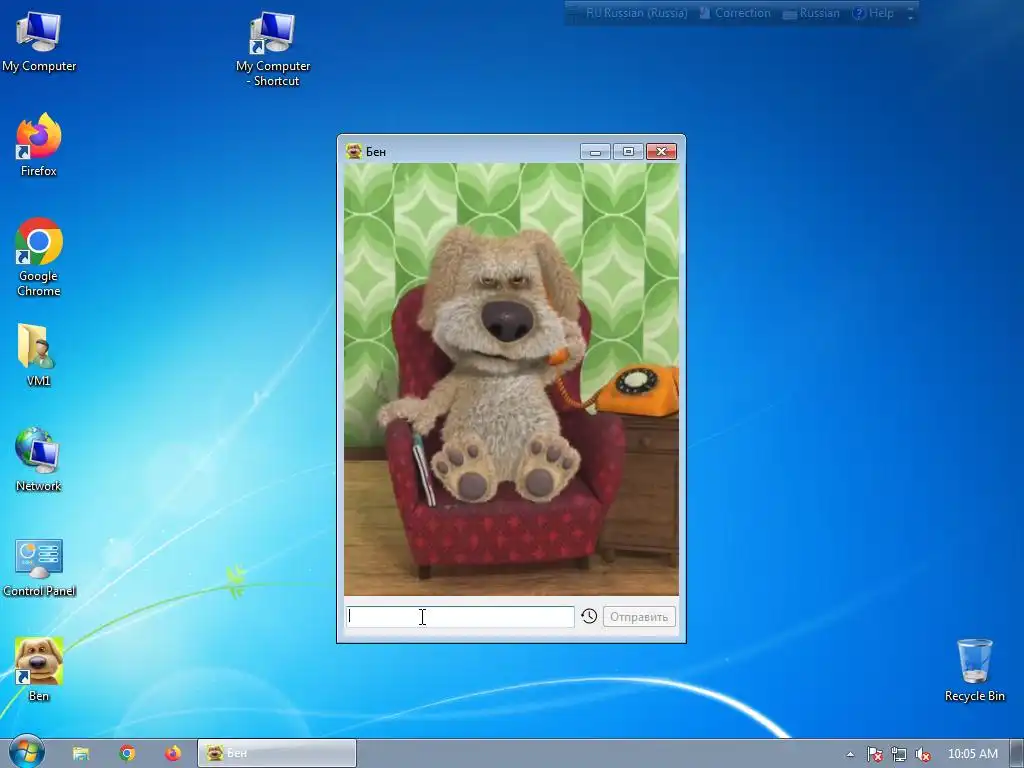1024x768 pixels.
Task: Select the Recycle Bin icon
Action: coord(974,670)
